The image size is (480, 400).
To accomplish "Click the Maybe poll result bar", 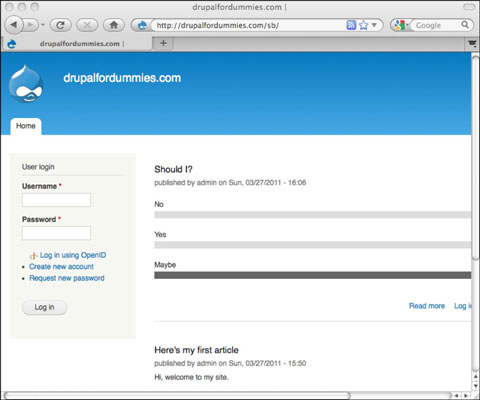I will click(x=313, y=275).
